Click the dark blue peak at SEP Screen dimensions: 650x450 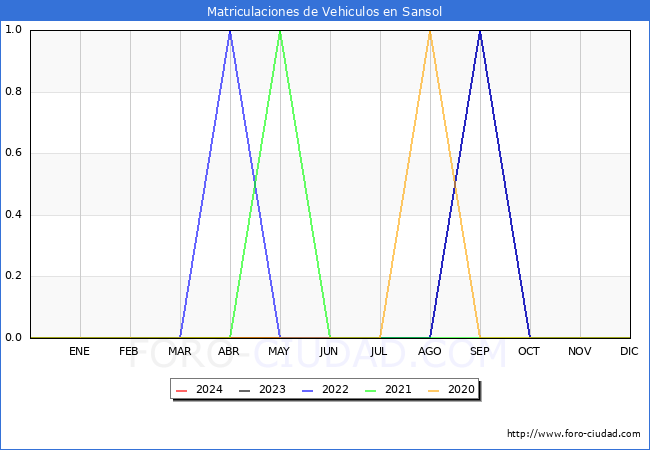(480, 31)
